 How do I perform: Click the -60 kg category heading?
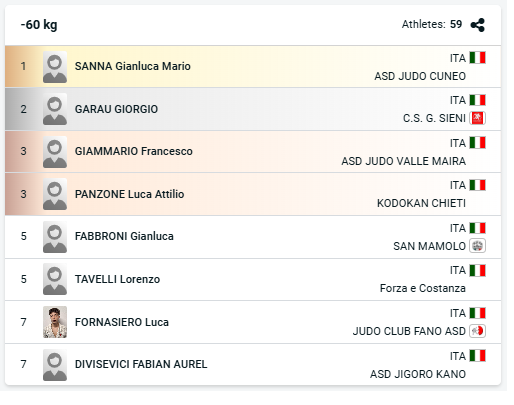coord(39,25)
